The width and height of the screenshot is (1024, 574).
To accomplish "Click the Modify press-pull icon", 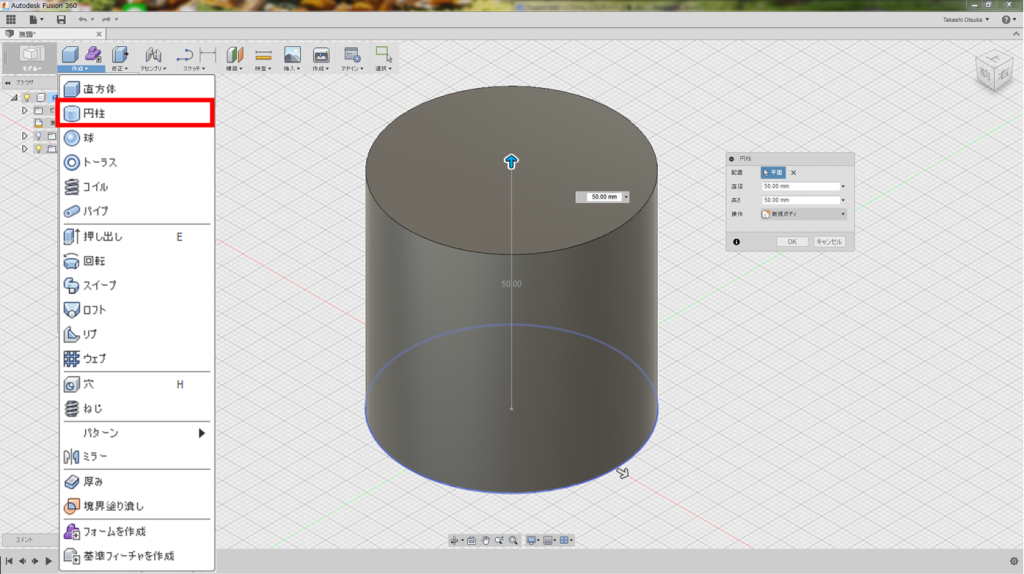I will [120, 54].
